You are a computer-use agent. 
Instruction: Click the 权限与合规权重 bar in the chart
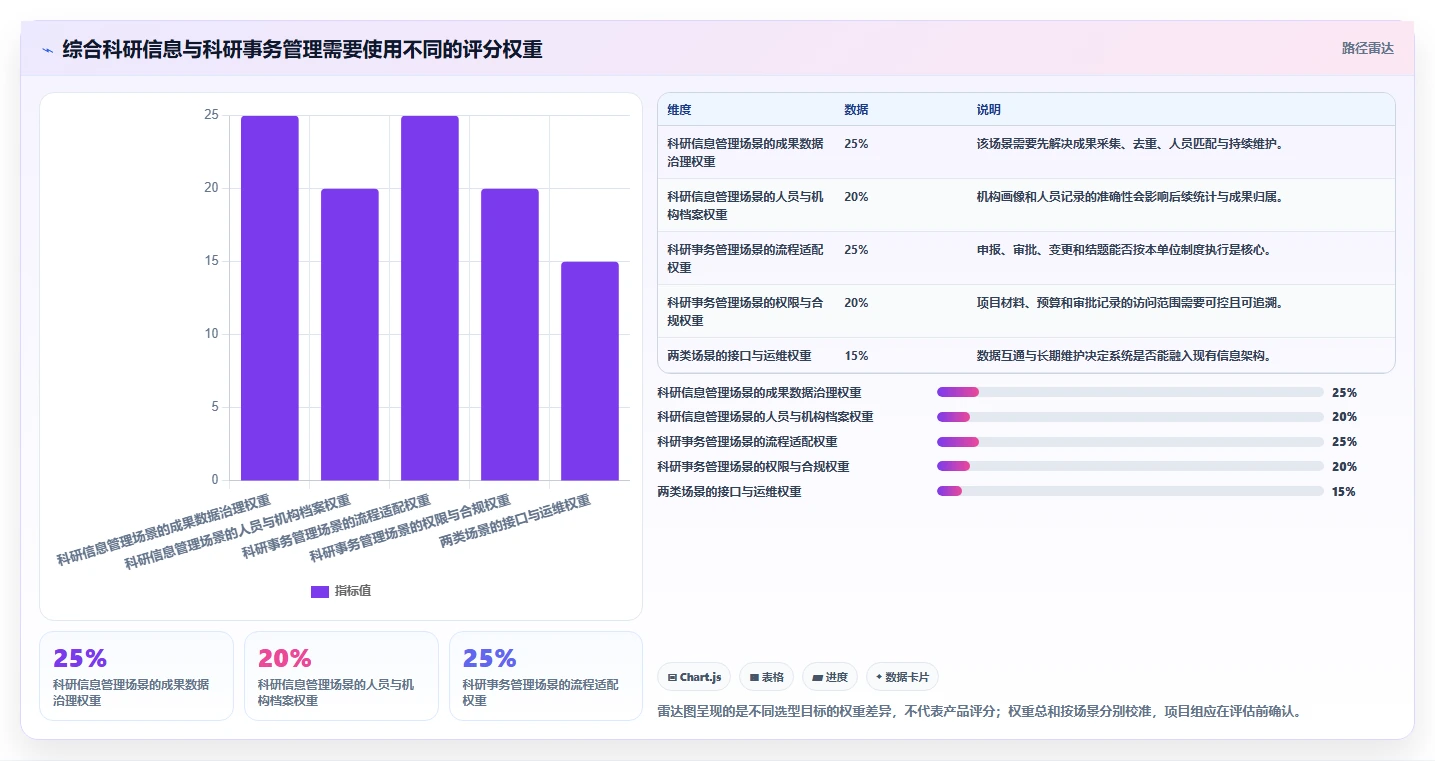coord(510,334)
